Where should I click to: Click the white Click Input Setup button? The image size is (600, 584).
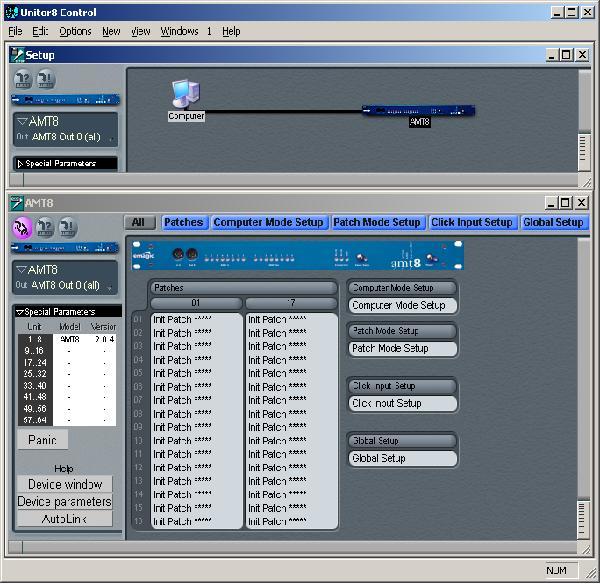click(403, 403)
